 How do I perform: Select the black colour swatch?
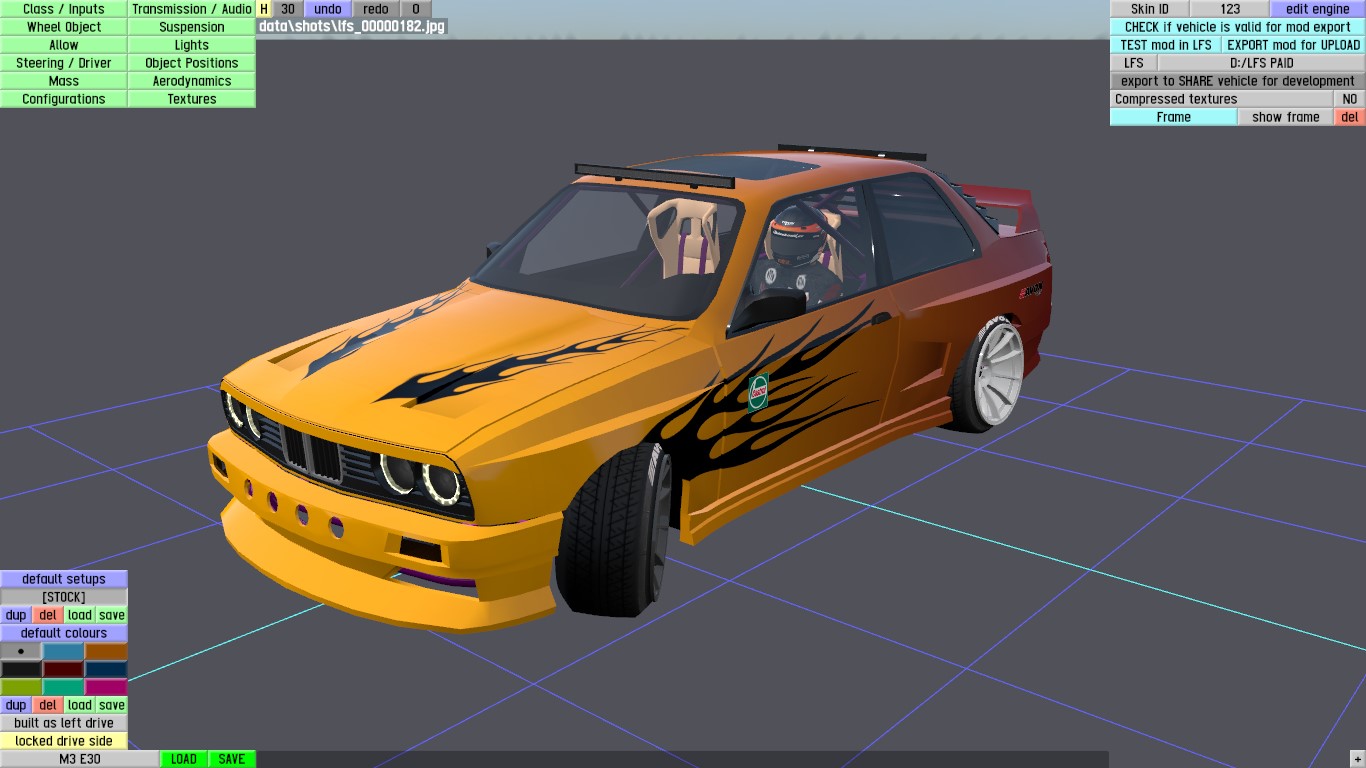[21, 669]
